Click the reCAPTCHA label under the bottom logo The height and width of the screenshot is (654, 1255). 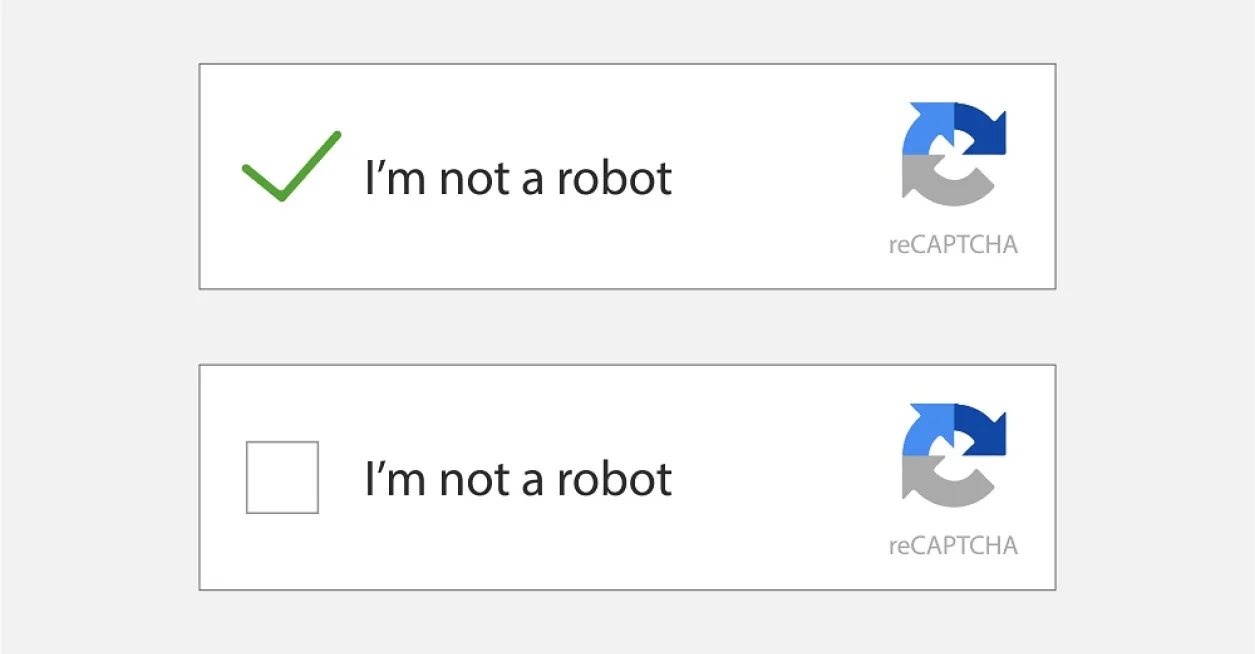(x=952, y=546)
